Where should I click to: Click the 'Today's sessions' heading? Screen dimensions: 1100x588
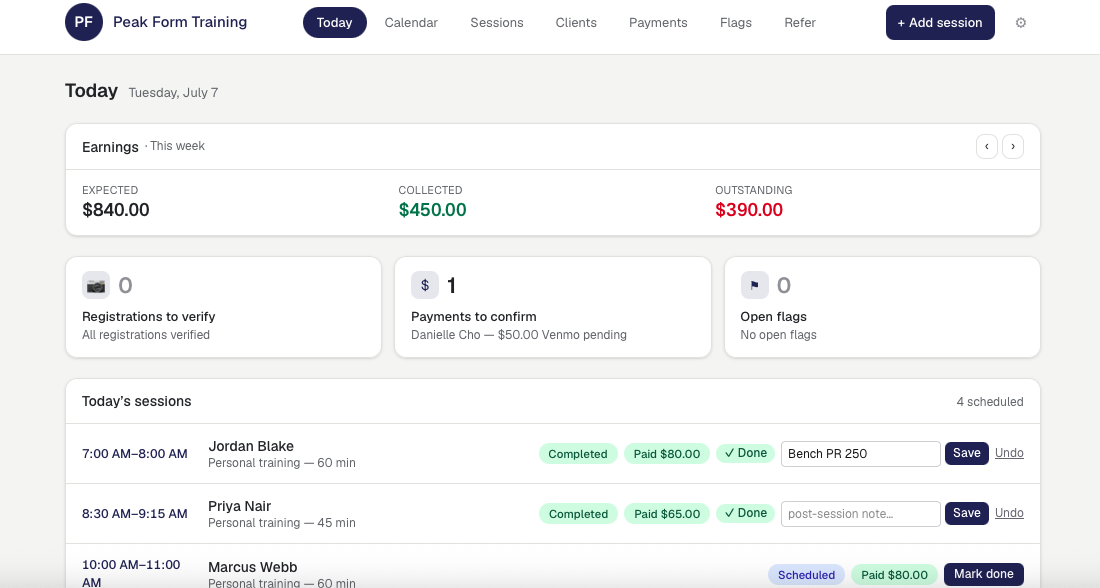point(137,401)
